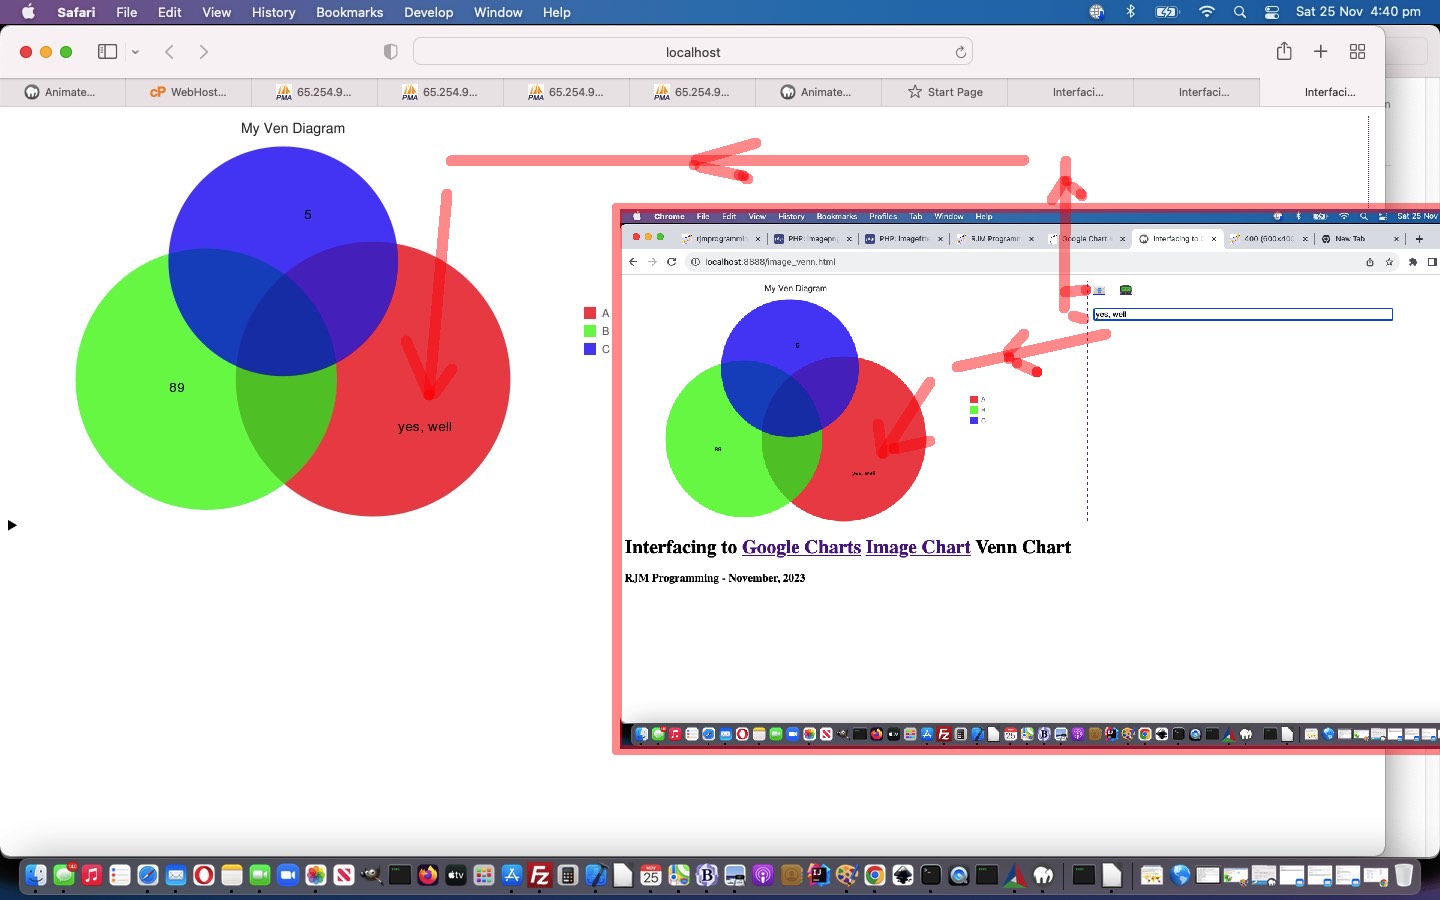Open the Safari application menu
This screenshot has width=1440, height=900.
76,12
